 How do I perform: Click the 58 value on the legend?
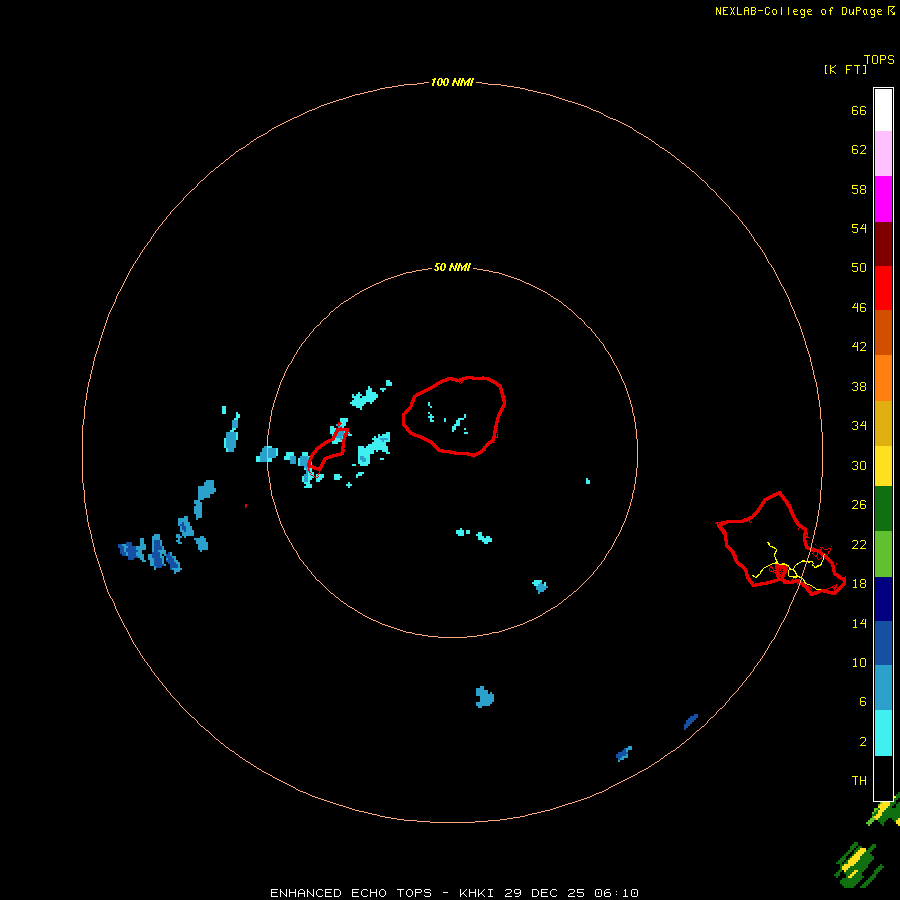pyautogui.click(x=859, y=189)
